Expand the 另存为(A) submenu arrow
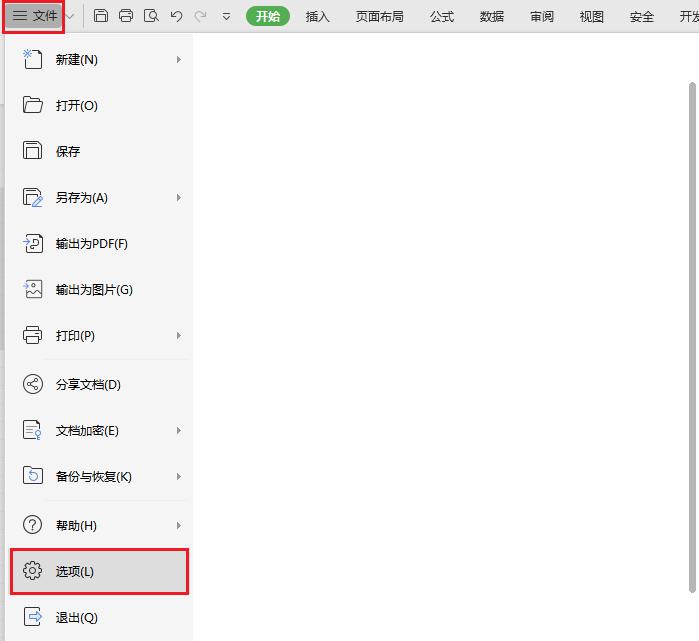Image resolution: width=699 pixels, height=641 pixels. 178,197
